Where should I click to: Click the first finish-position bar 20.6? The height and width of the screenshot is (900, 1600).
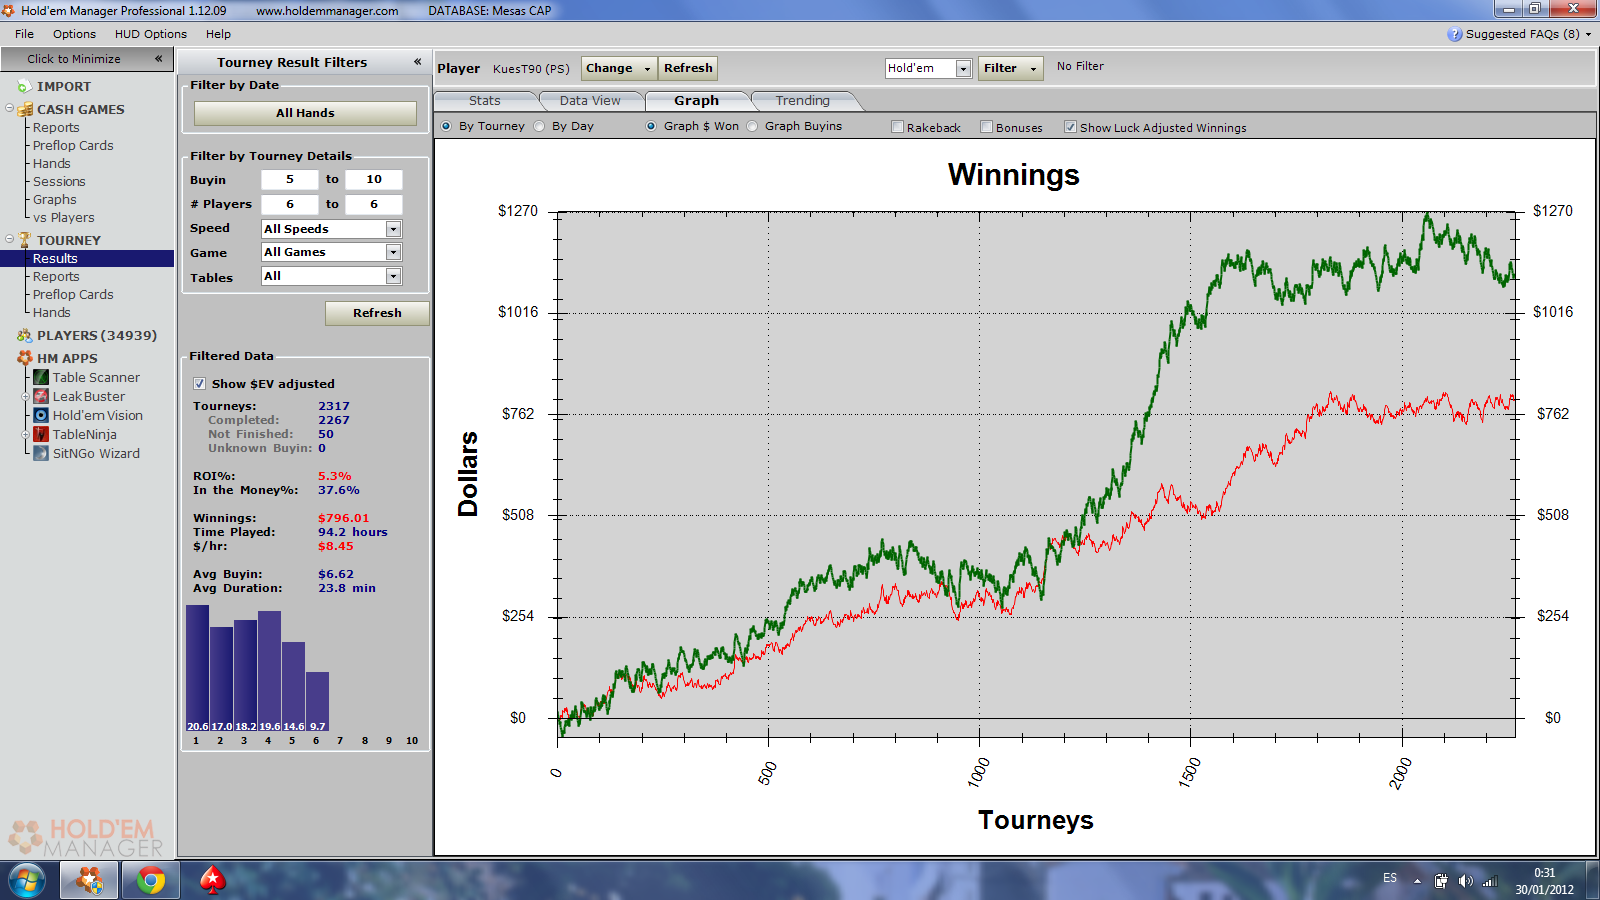tap(197, 668)
